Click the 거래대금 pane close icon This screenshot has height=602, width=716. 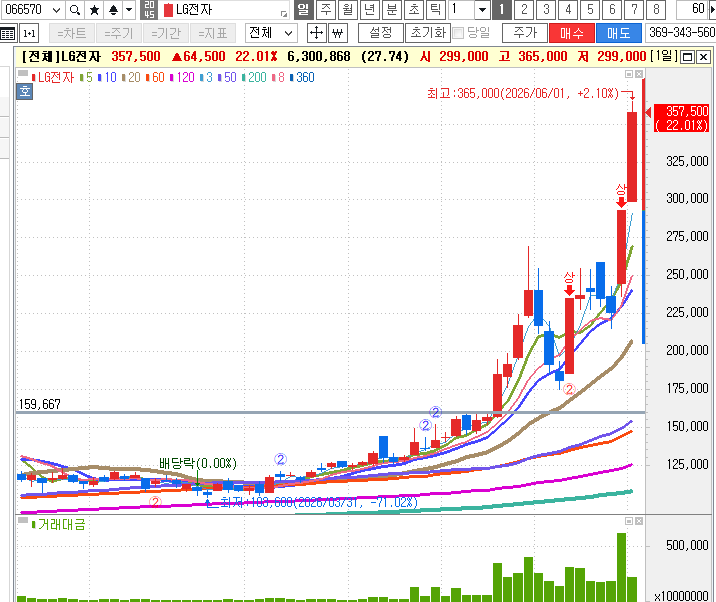click(x=639, y=521)
